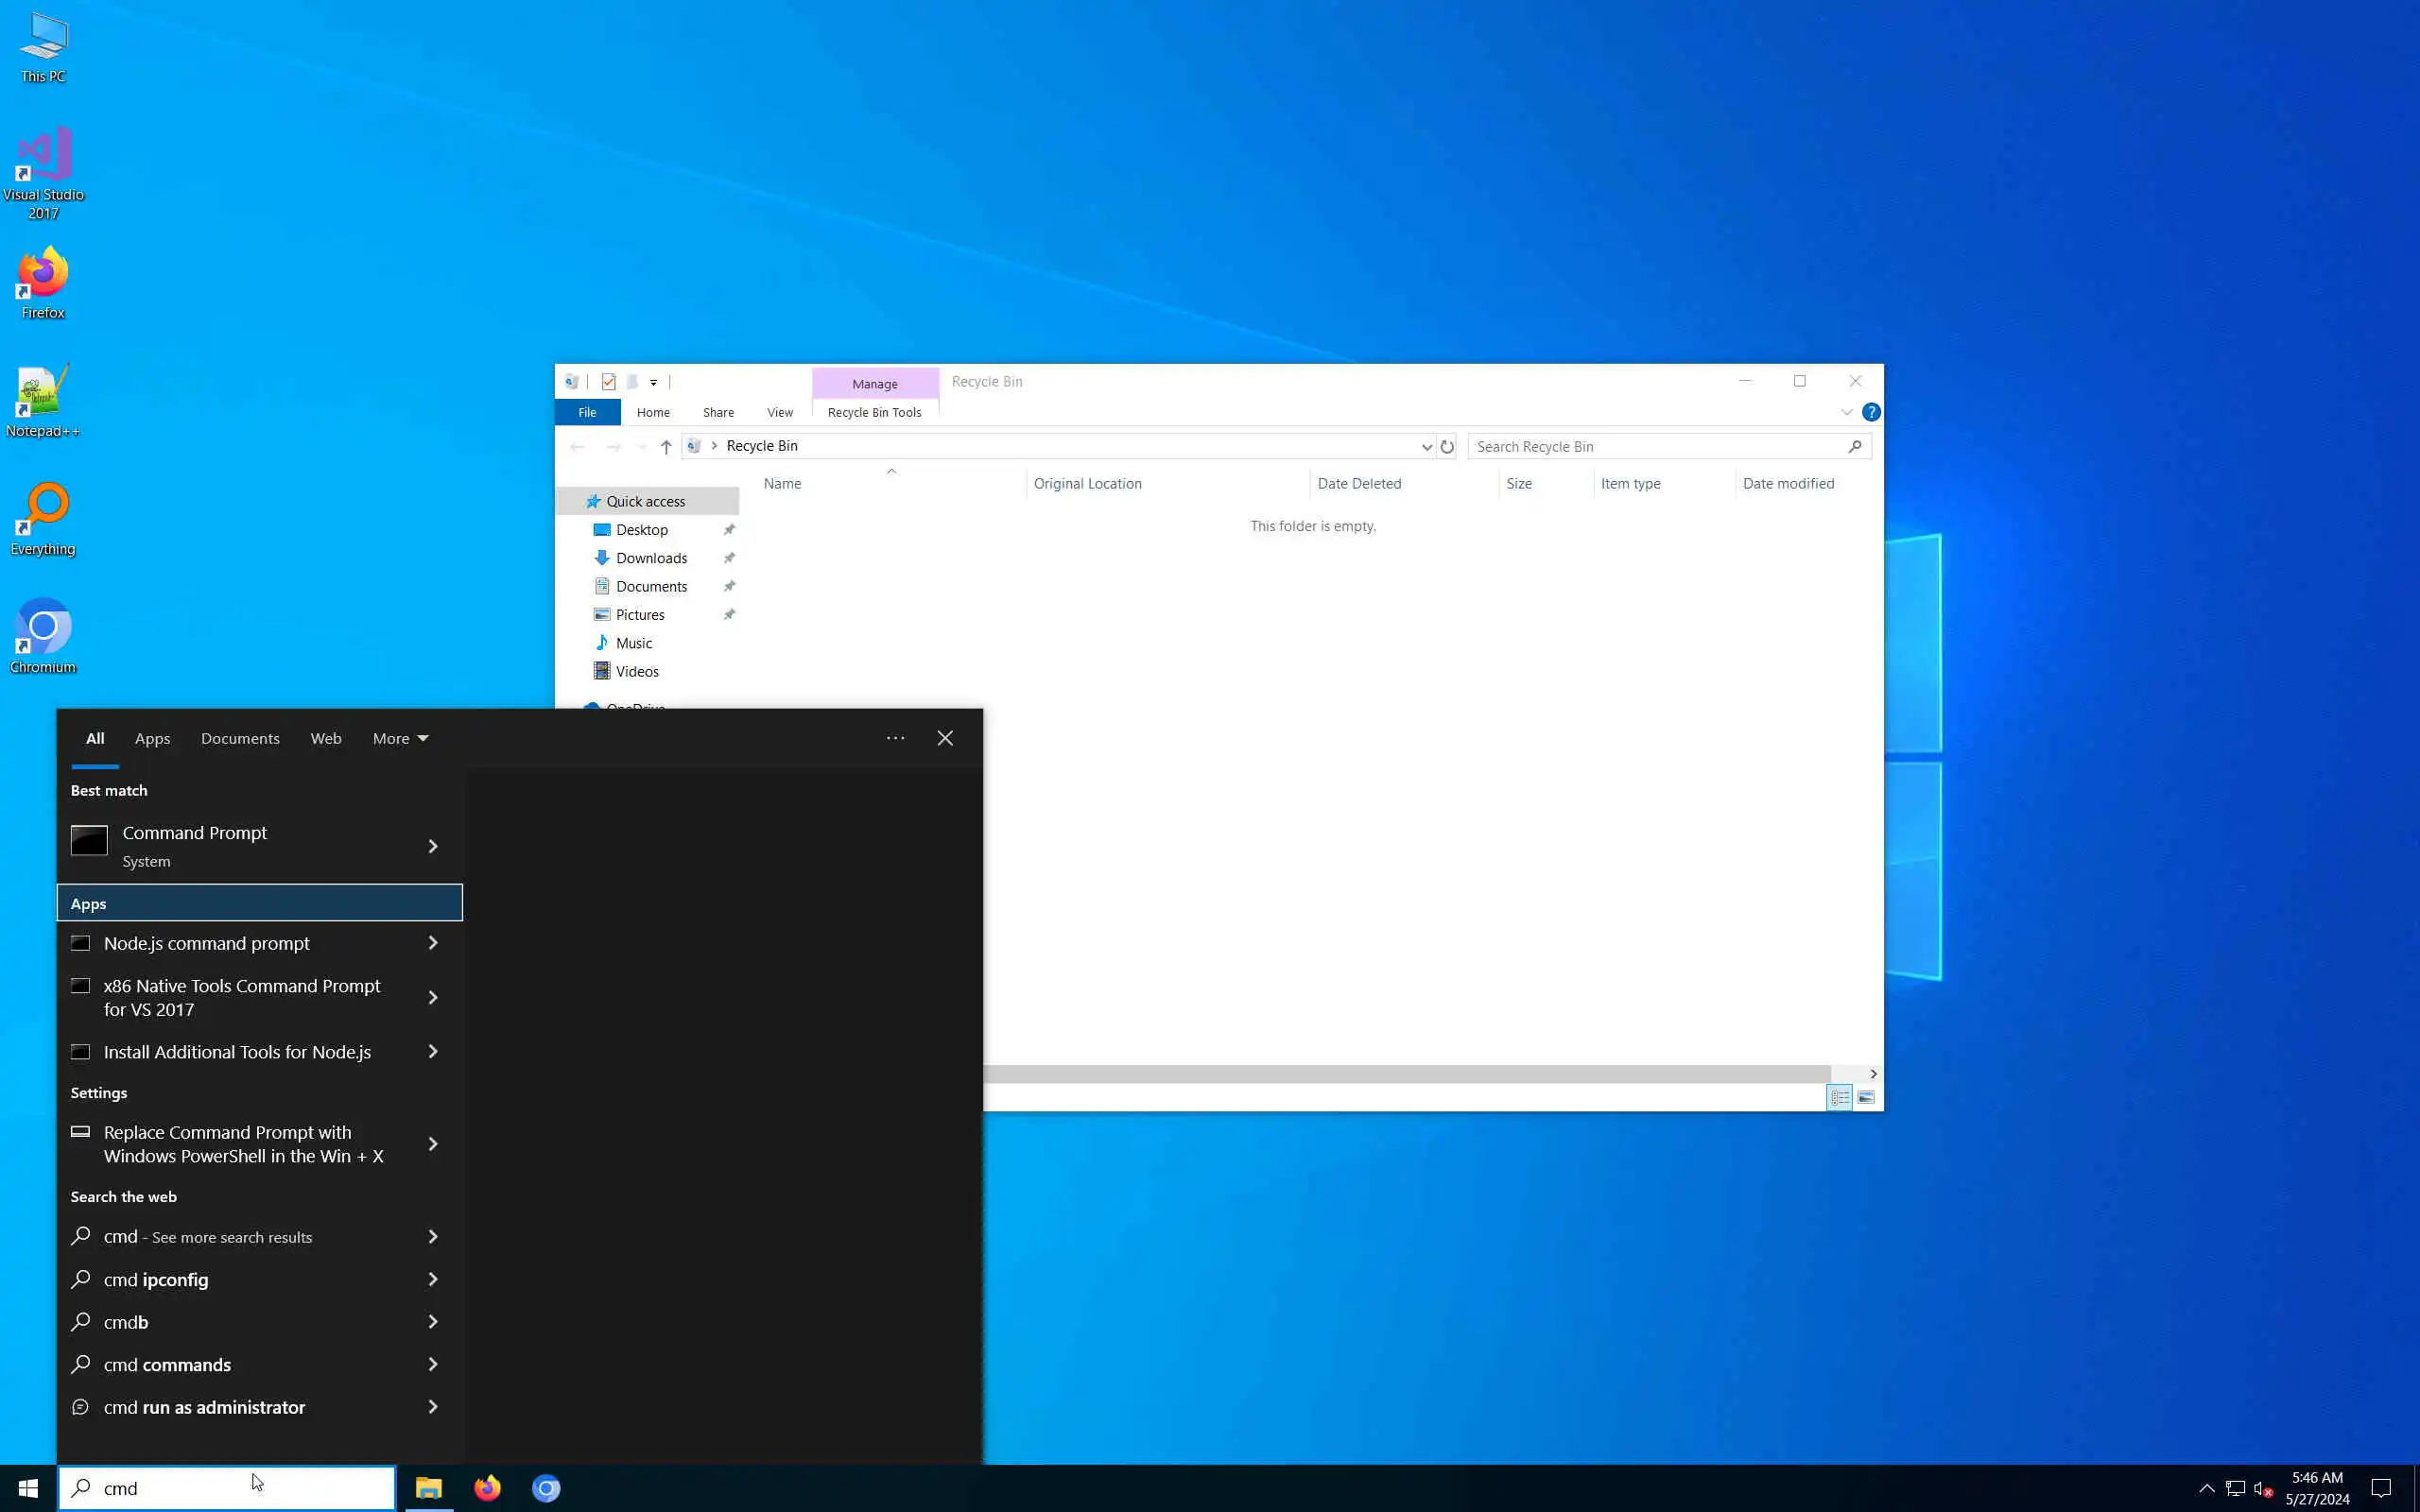Click the Up arrow navigation button
The image size is (2420, 1512).
(x=666, y=447)
